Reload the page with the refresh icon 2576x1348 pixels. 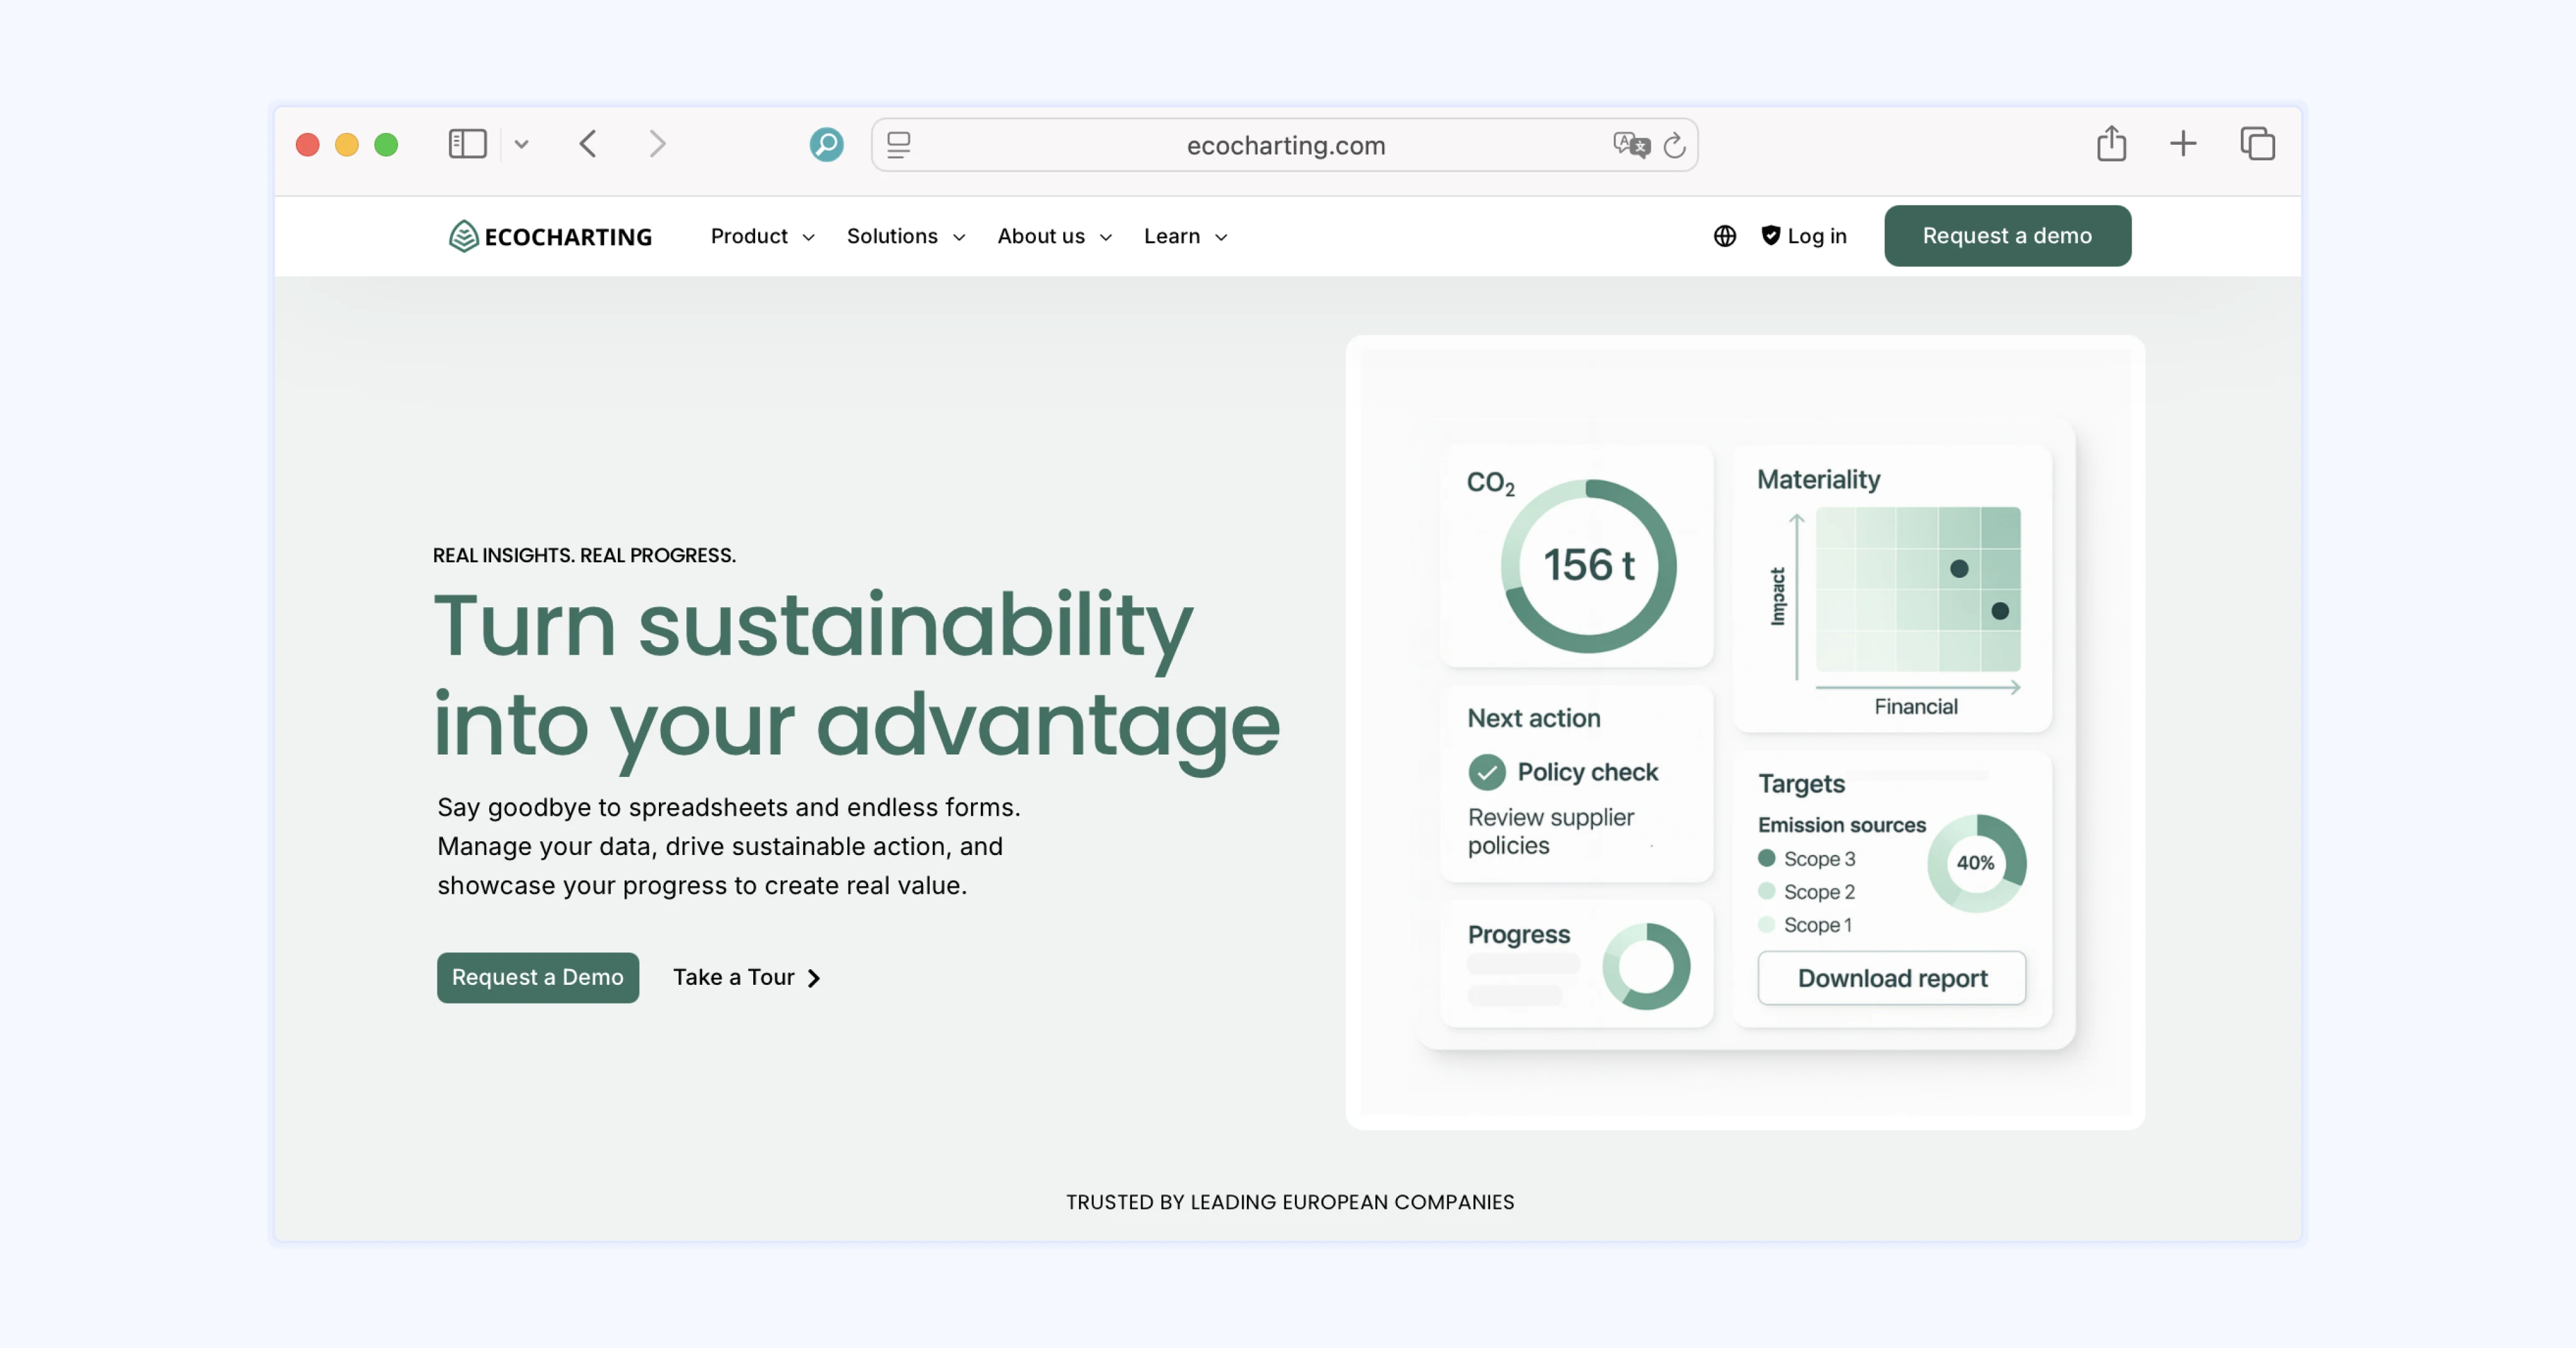pos(1675,146)
